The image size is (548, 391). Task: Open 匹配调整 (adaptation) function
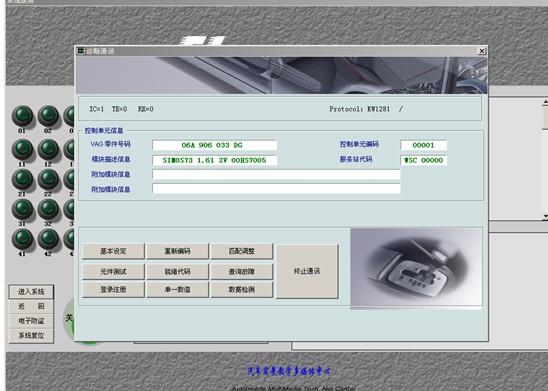[x=241, y=251]
